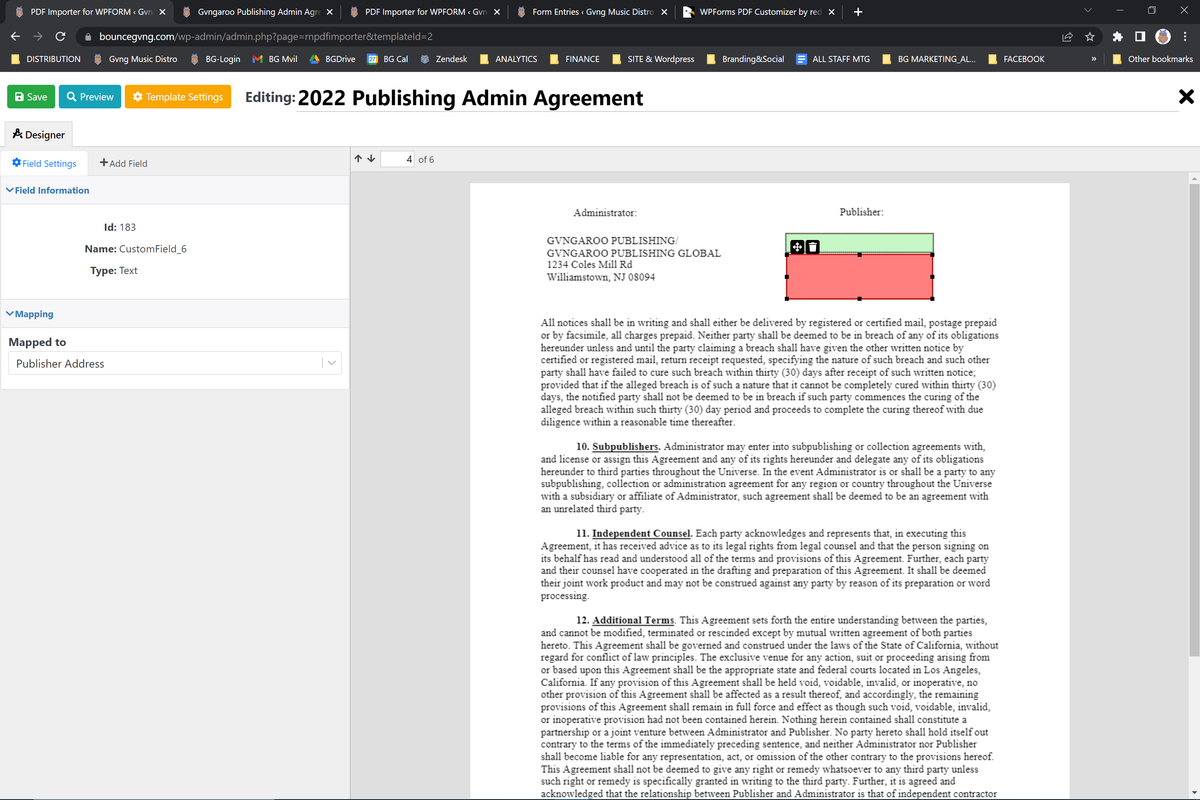Open the Zendesk bookmark
Image resolution: width=1200 pixels, height=800 pixels.
point(444,59)
